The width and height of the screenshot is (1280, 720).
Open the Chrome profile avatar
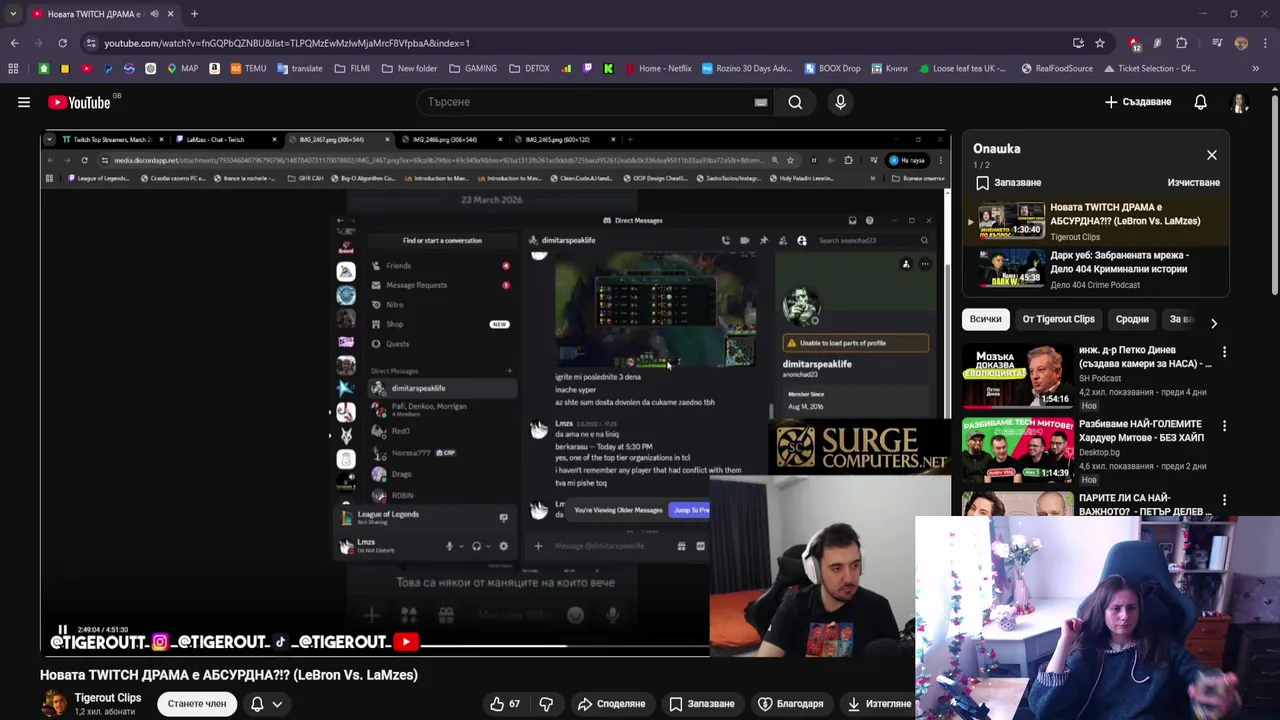click(1241, 43)
